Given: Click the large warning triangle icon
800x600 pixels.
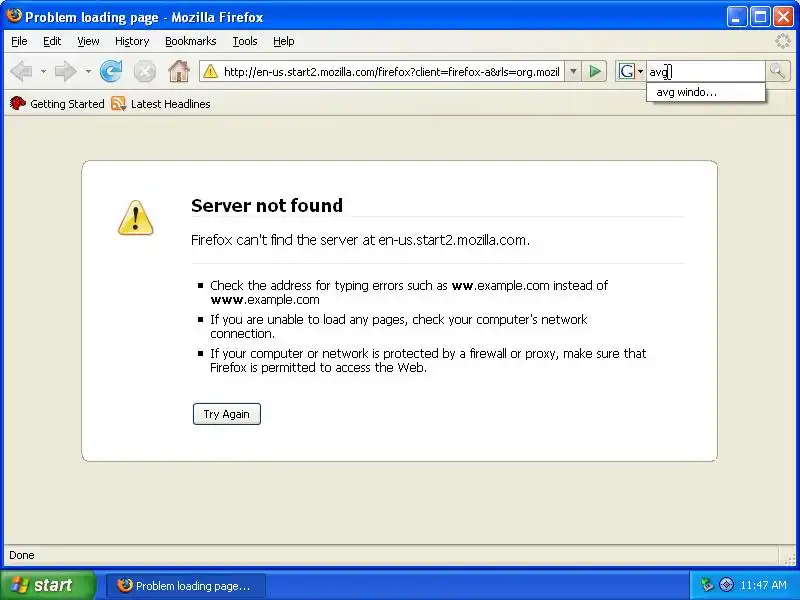Looking at the screenshot, I should tap(135, 218).
